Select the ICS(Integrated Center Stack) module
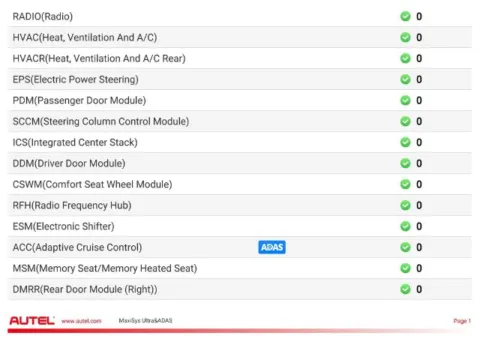Viewport: 480px width, 360px height. (240, 142)
